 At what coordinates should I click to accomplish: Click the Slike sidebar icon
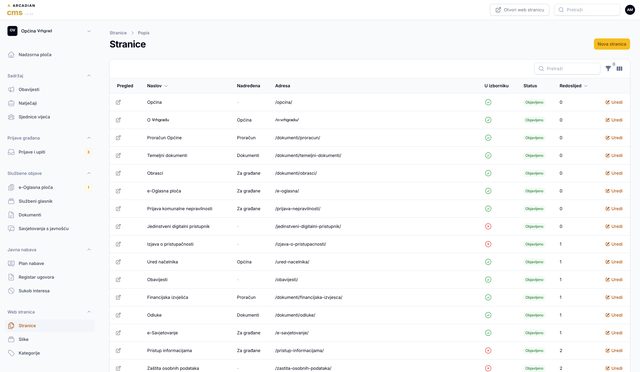(11, 339)
